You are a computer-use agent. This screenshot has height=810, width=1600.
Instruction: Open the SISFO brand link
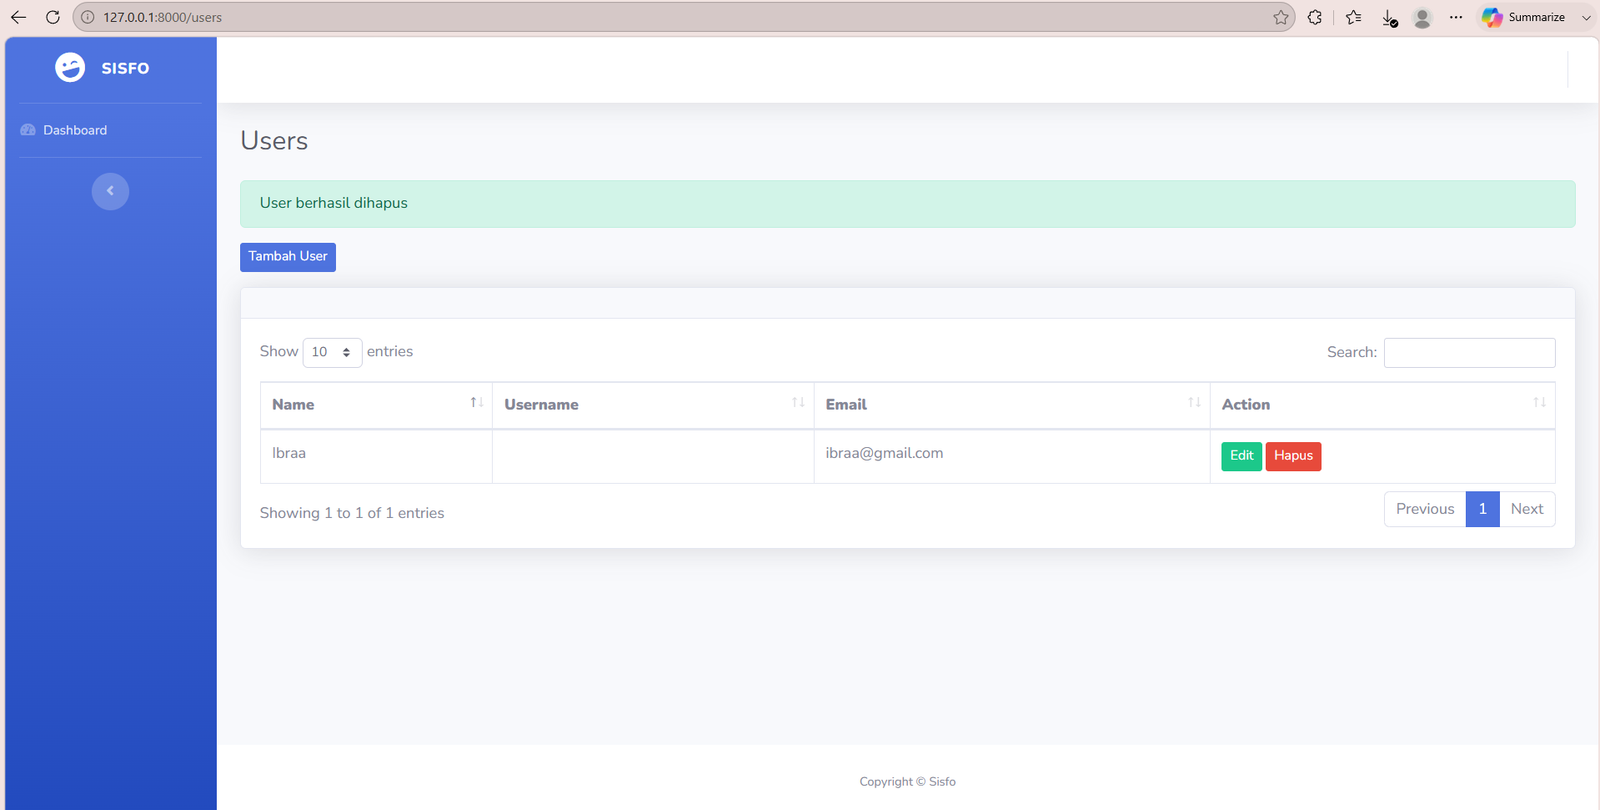pyautogui.click(x=102, y=68)
